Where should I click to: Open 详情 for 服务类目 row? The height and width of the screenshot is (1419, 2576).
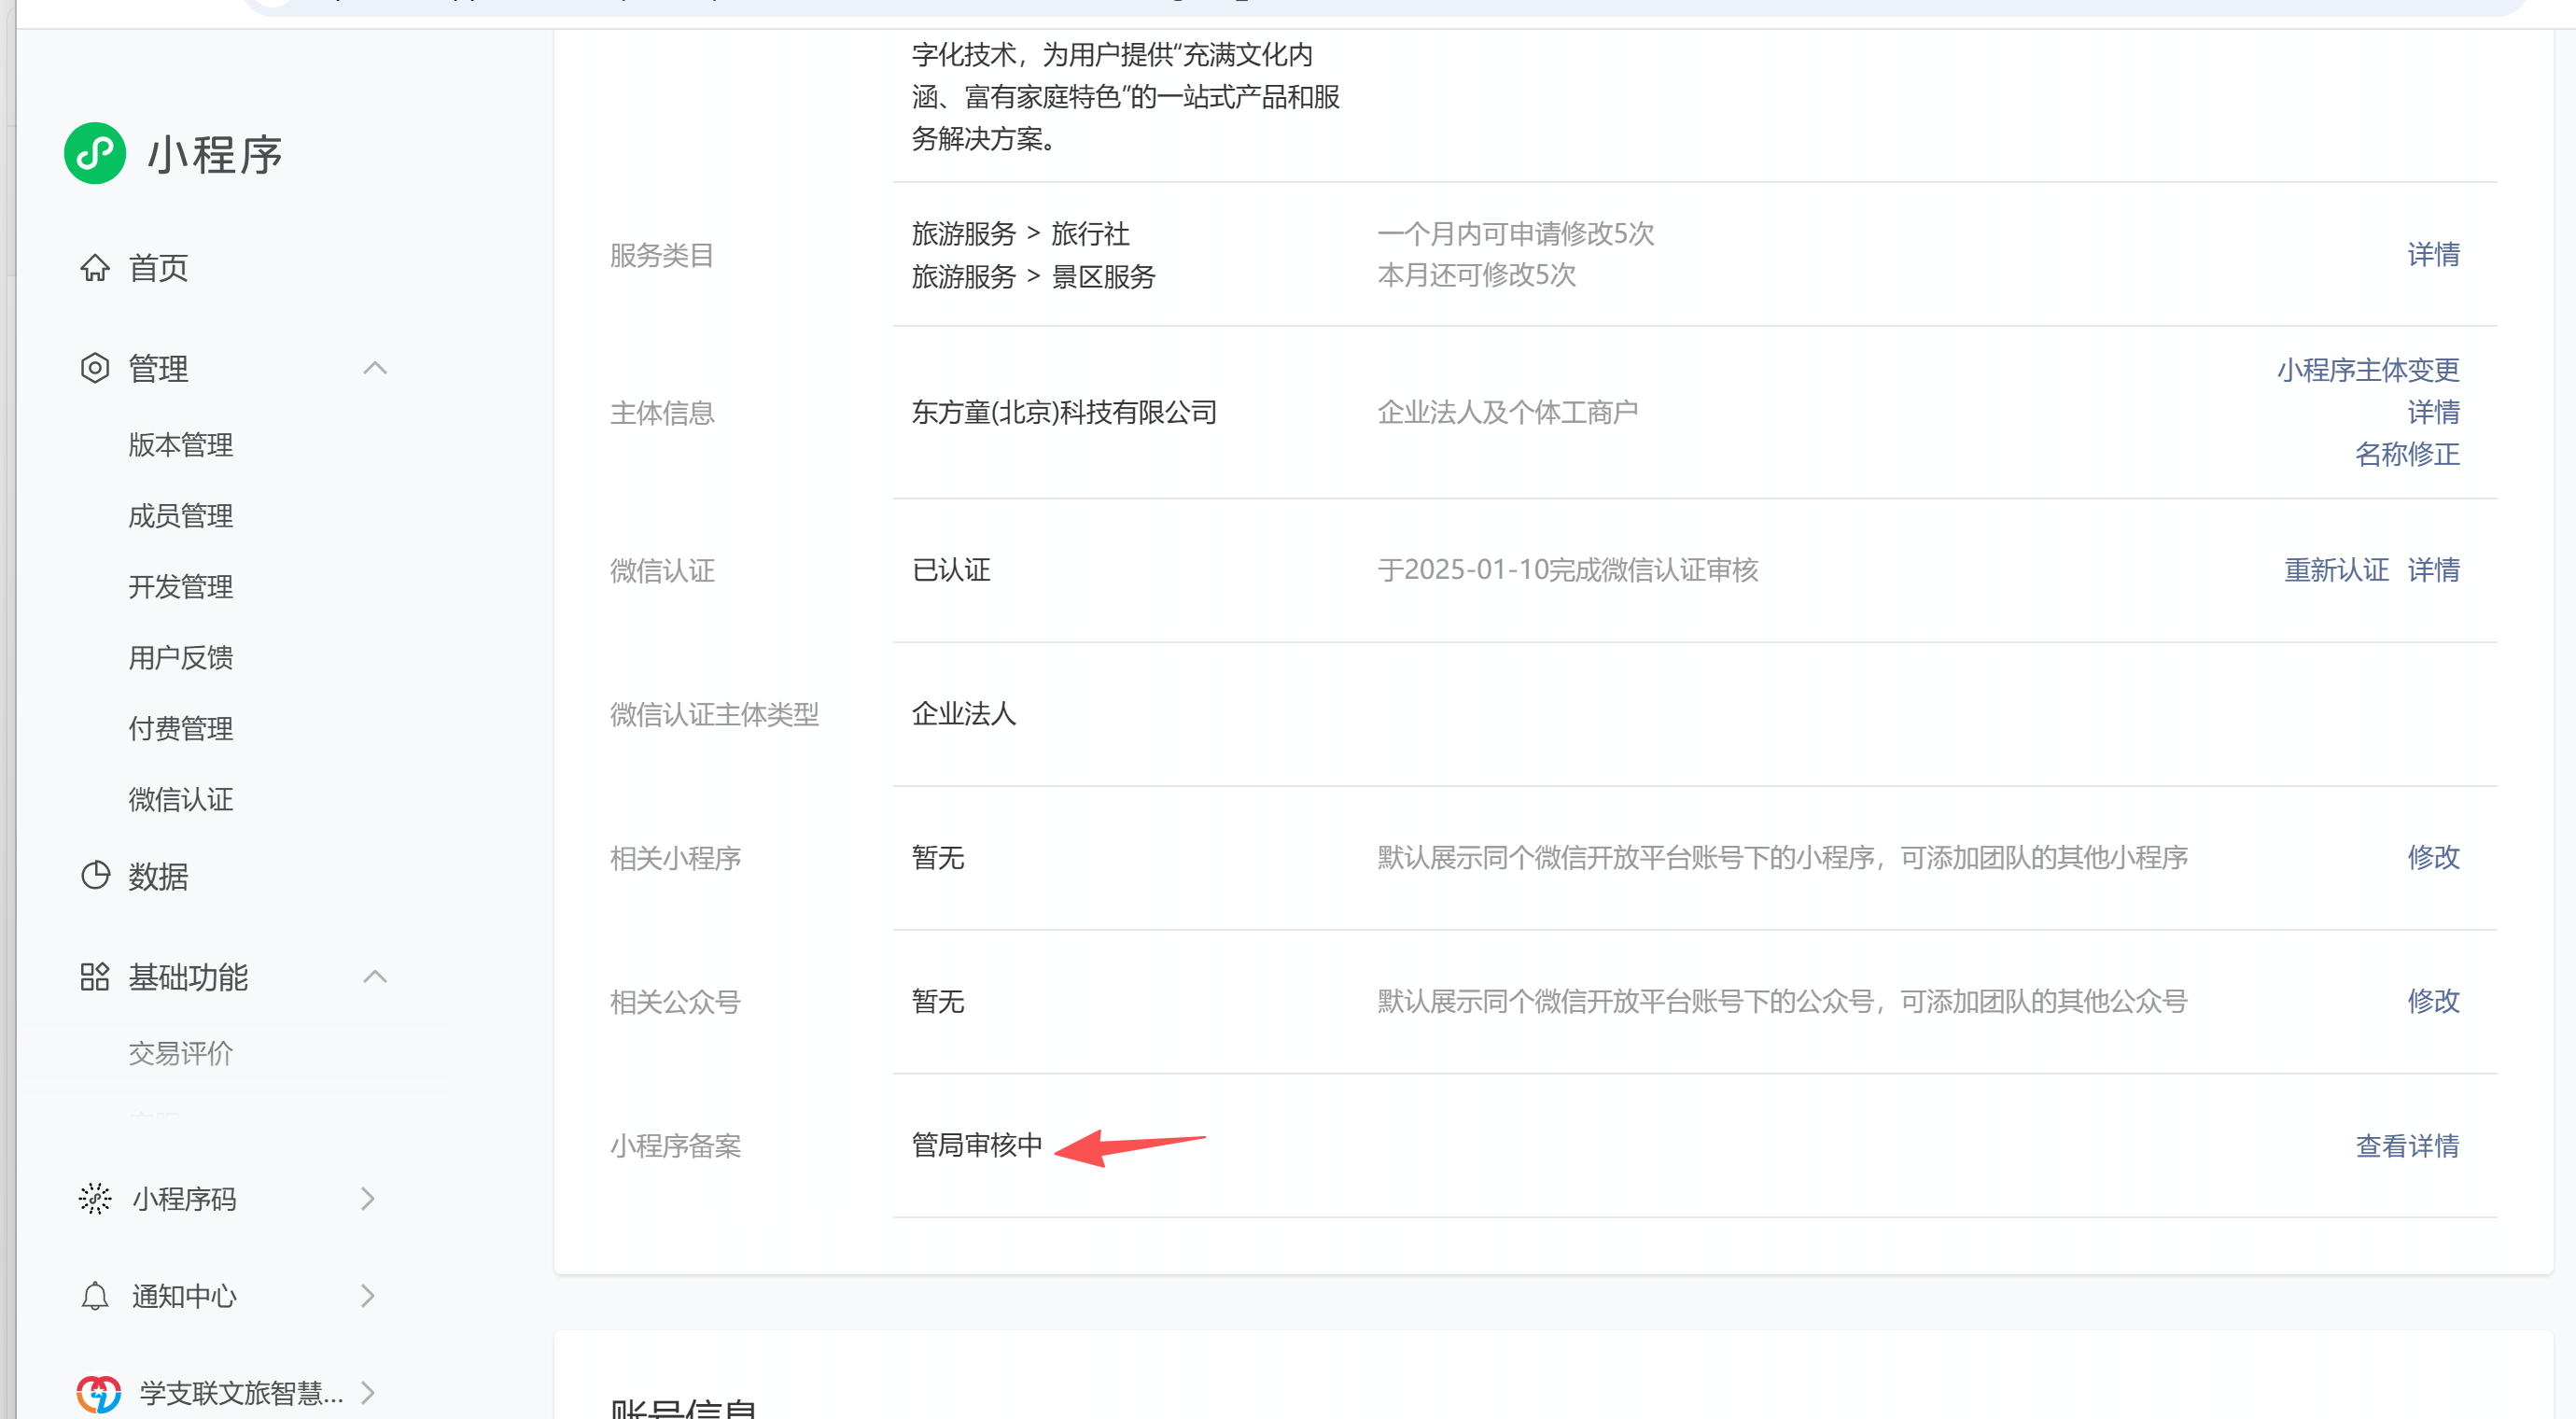click(x=2433, y=254)
